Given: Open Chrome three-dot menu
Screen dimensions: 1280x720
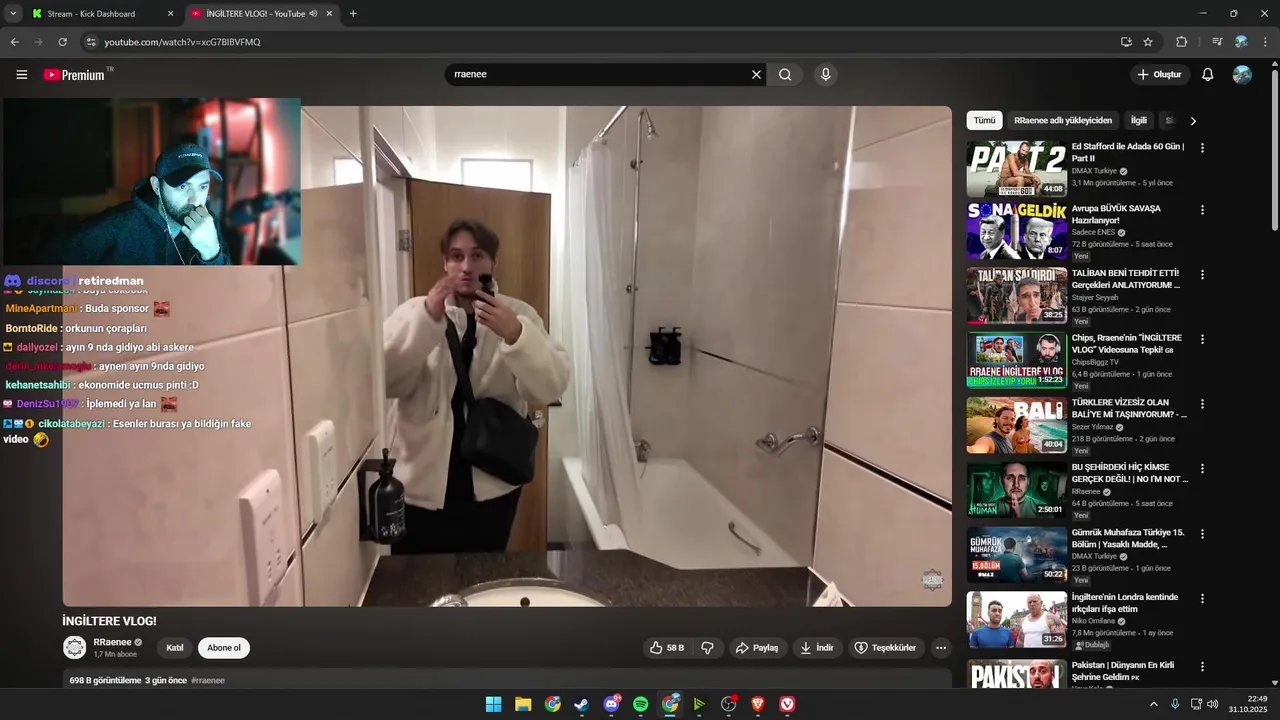Looking at the screenshot, I should point(1266,42).
